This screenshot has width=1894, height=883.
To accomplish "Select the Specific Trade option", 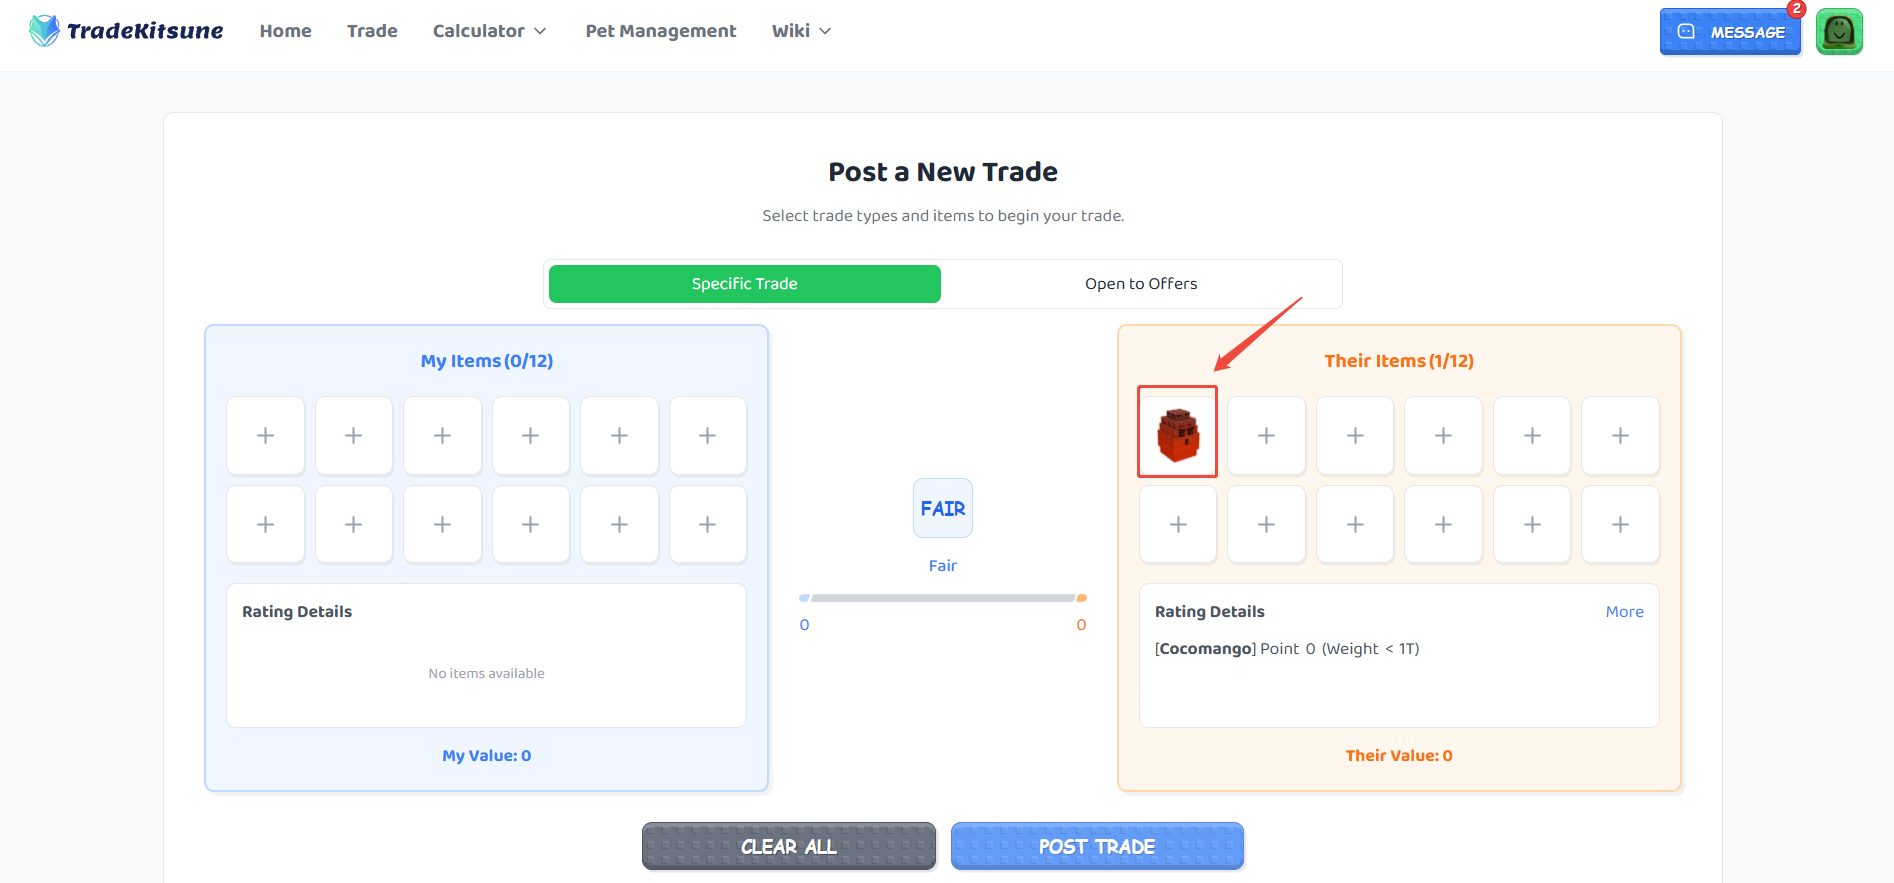I will [x=744, y=284].
